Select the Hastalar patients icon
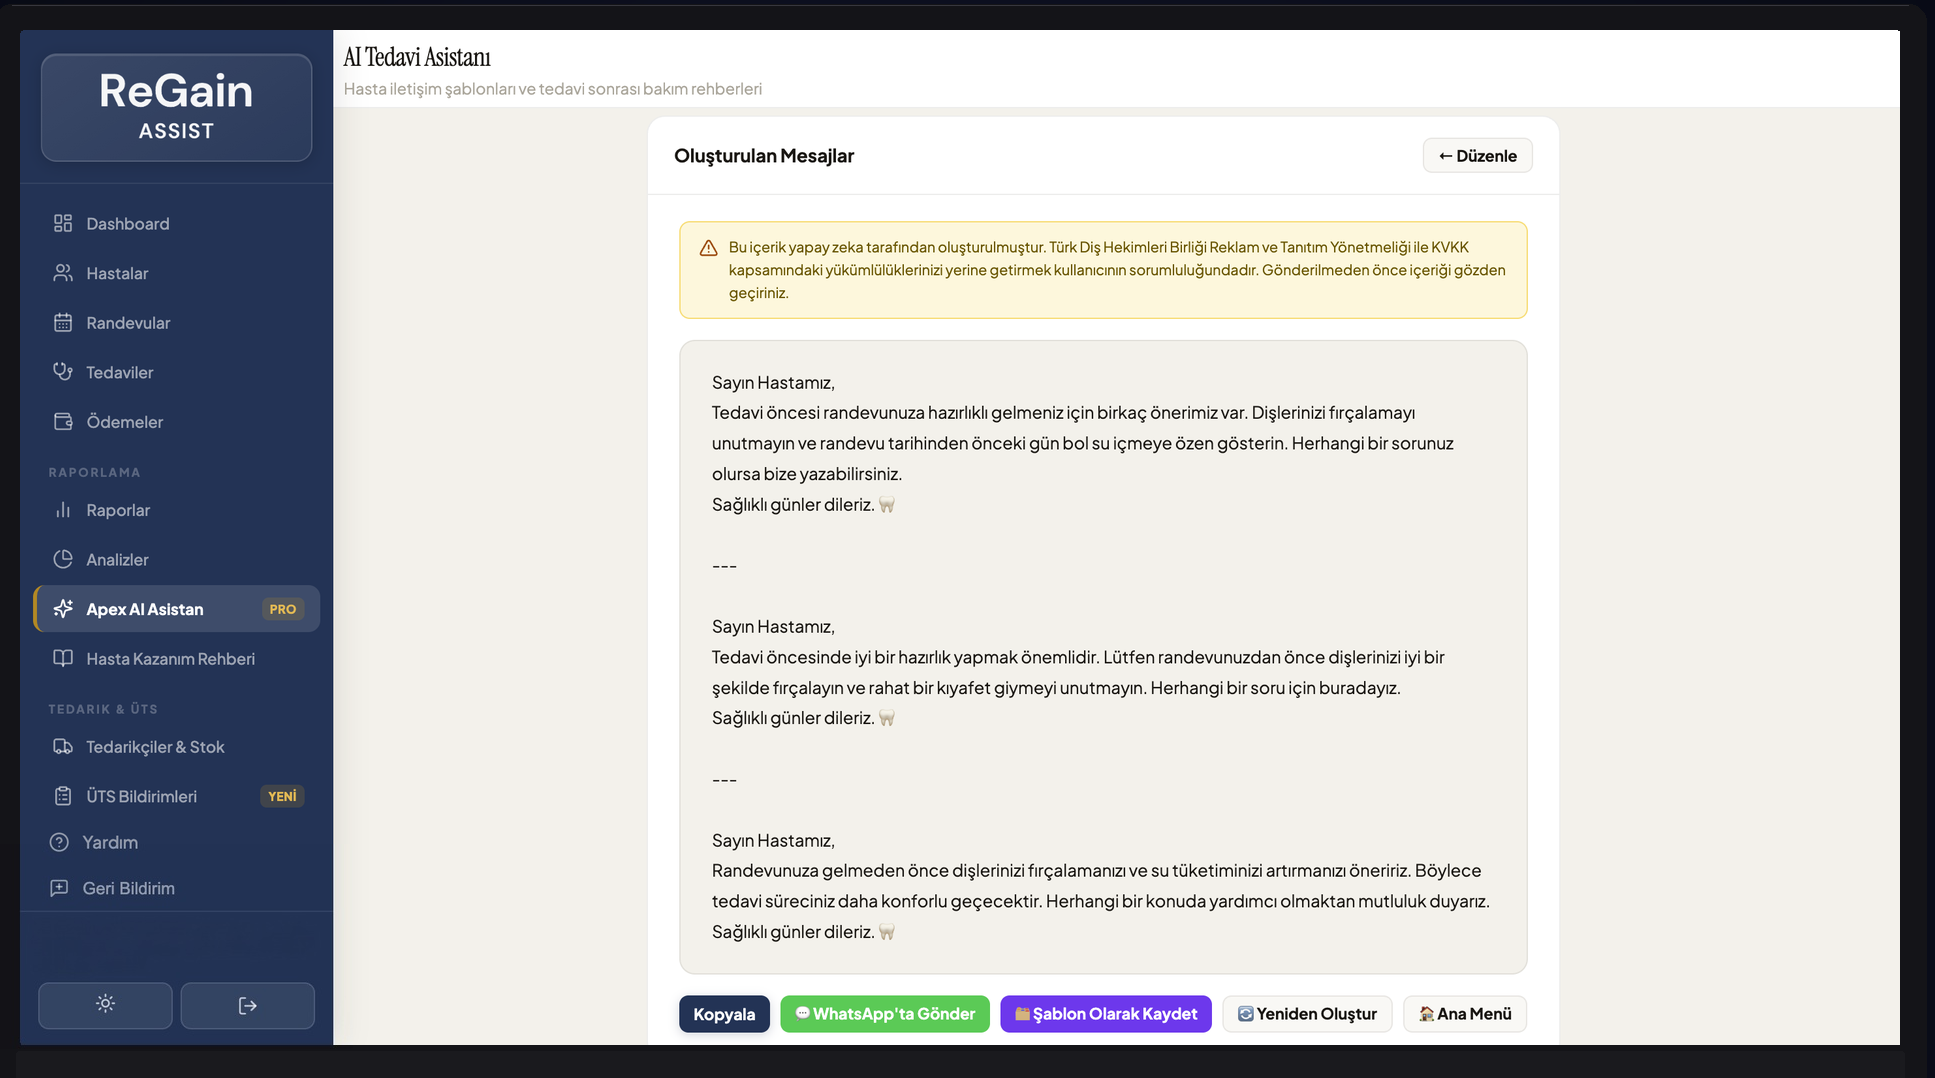This screenshot has width=1935, height=1078. click(x=63, y=273)
